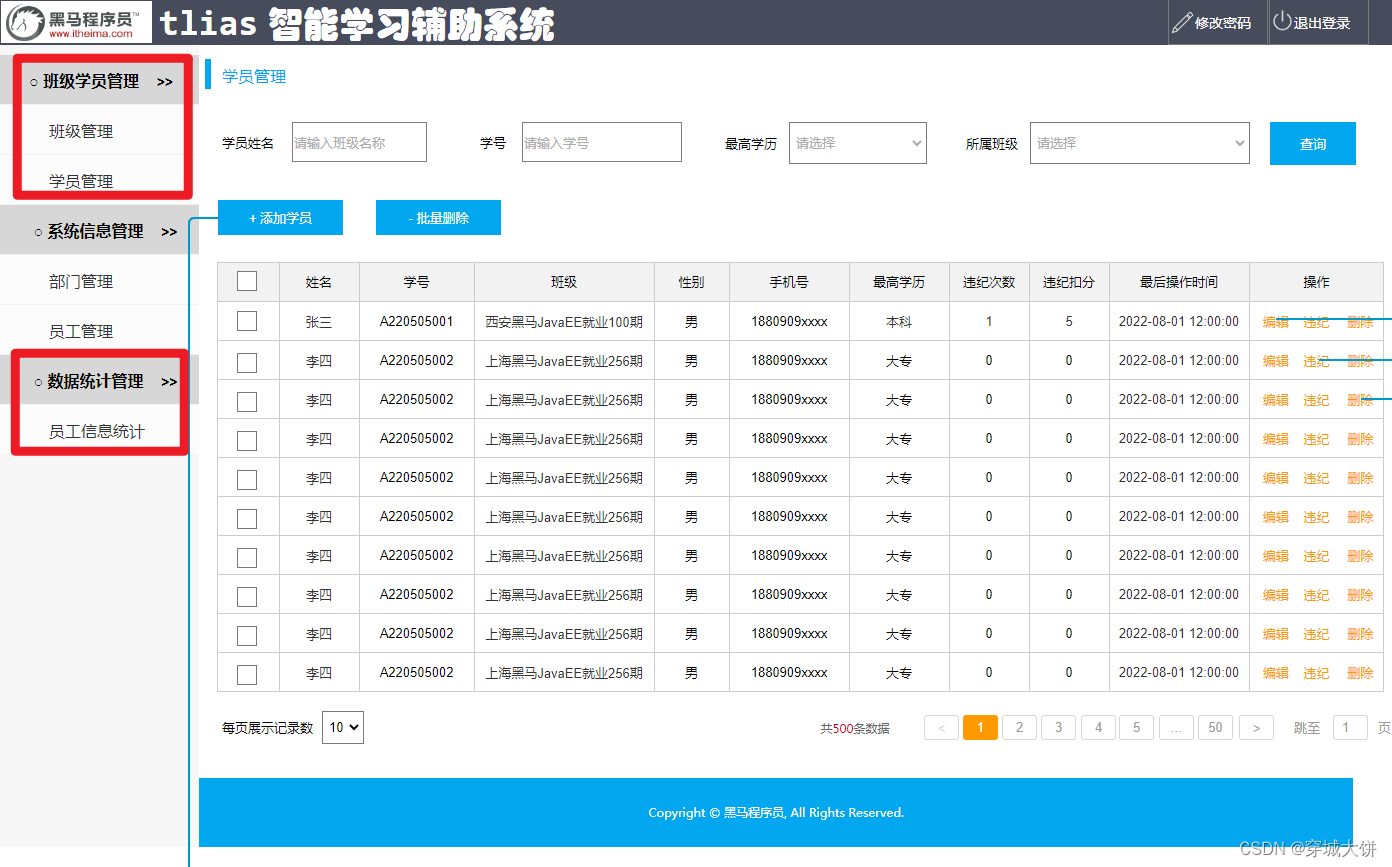The width and height of the screenshot is (1392, 867).
Task: Open 员工信息统计 from the sidebar
Action: (95, 431)
